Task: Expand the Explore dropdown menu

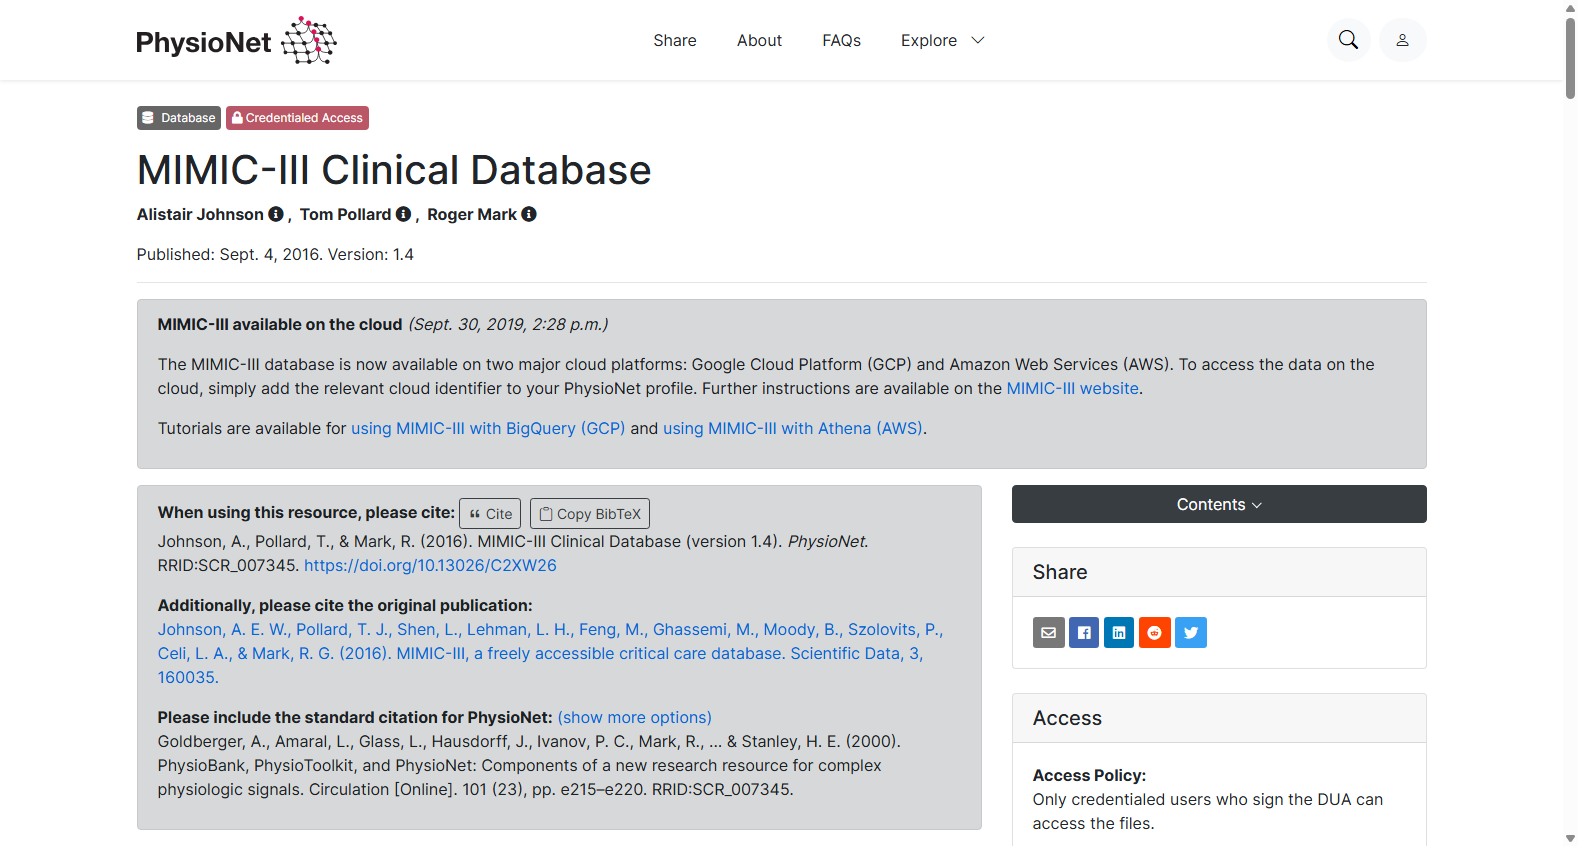Action: [943, 40]
